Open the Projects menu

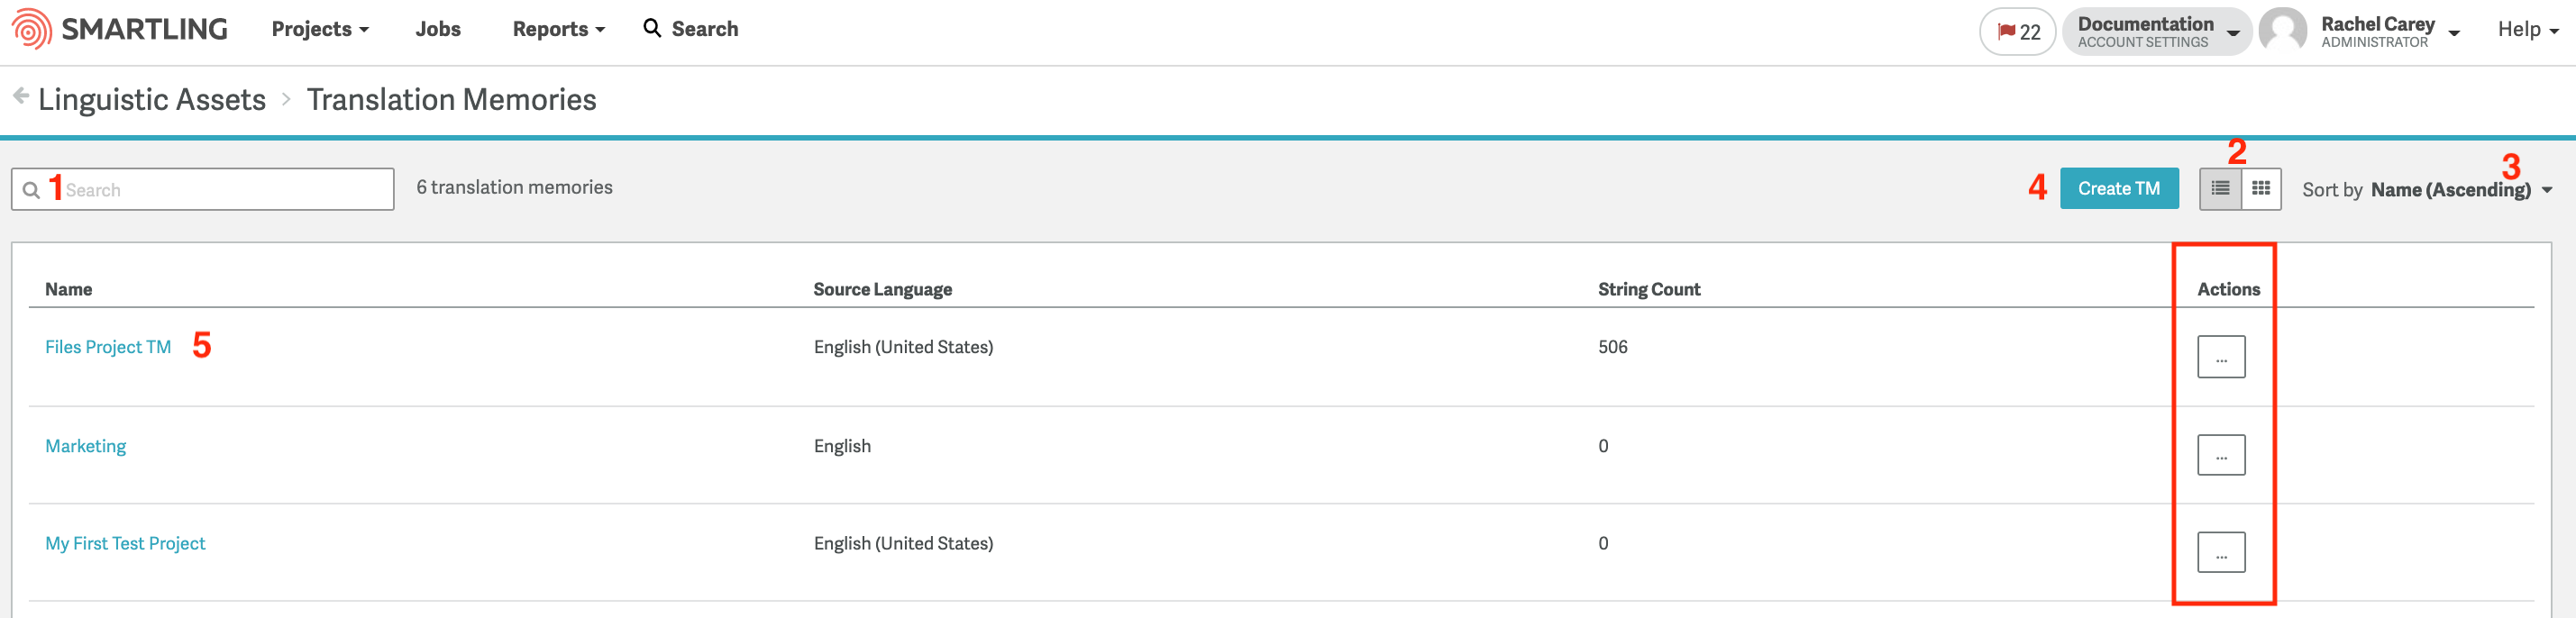pos(318,29)
